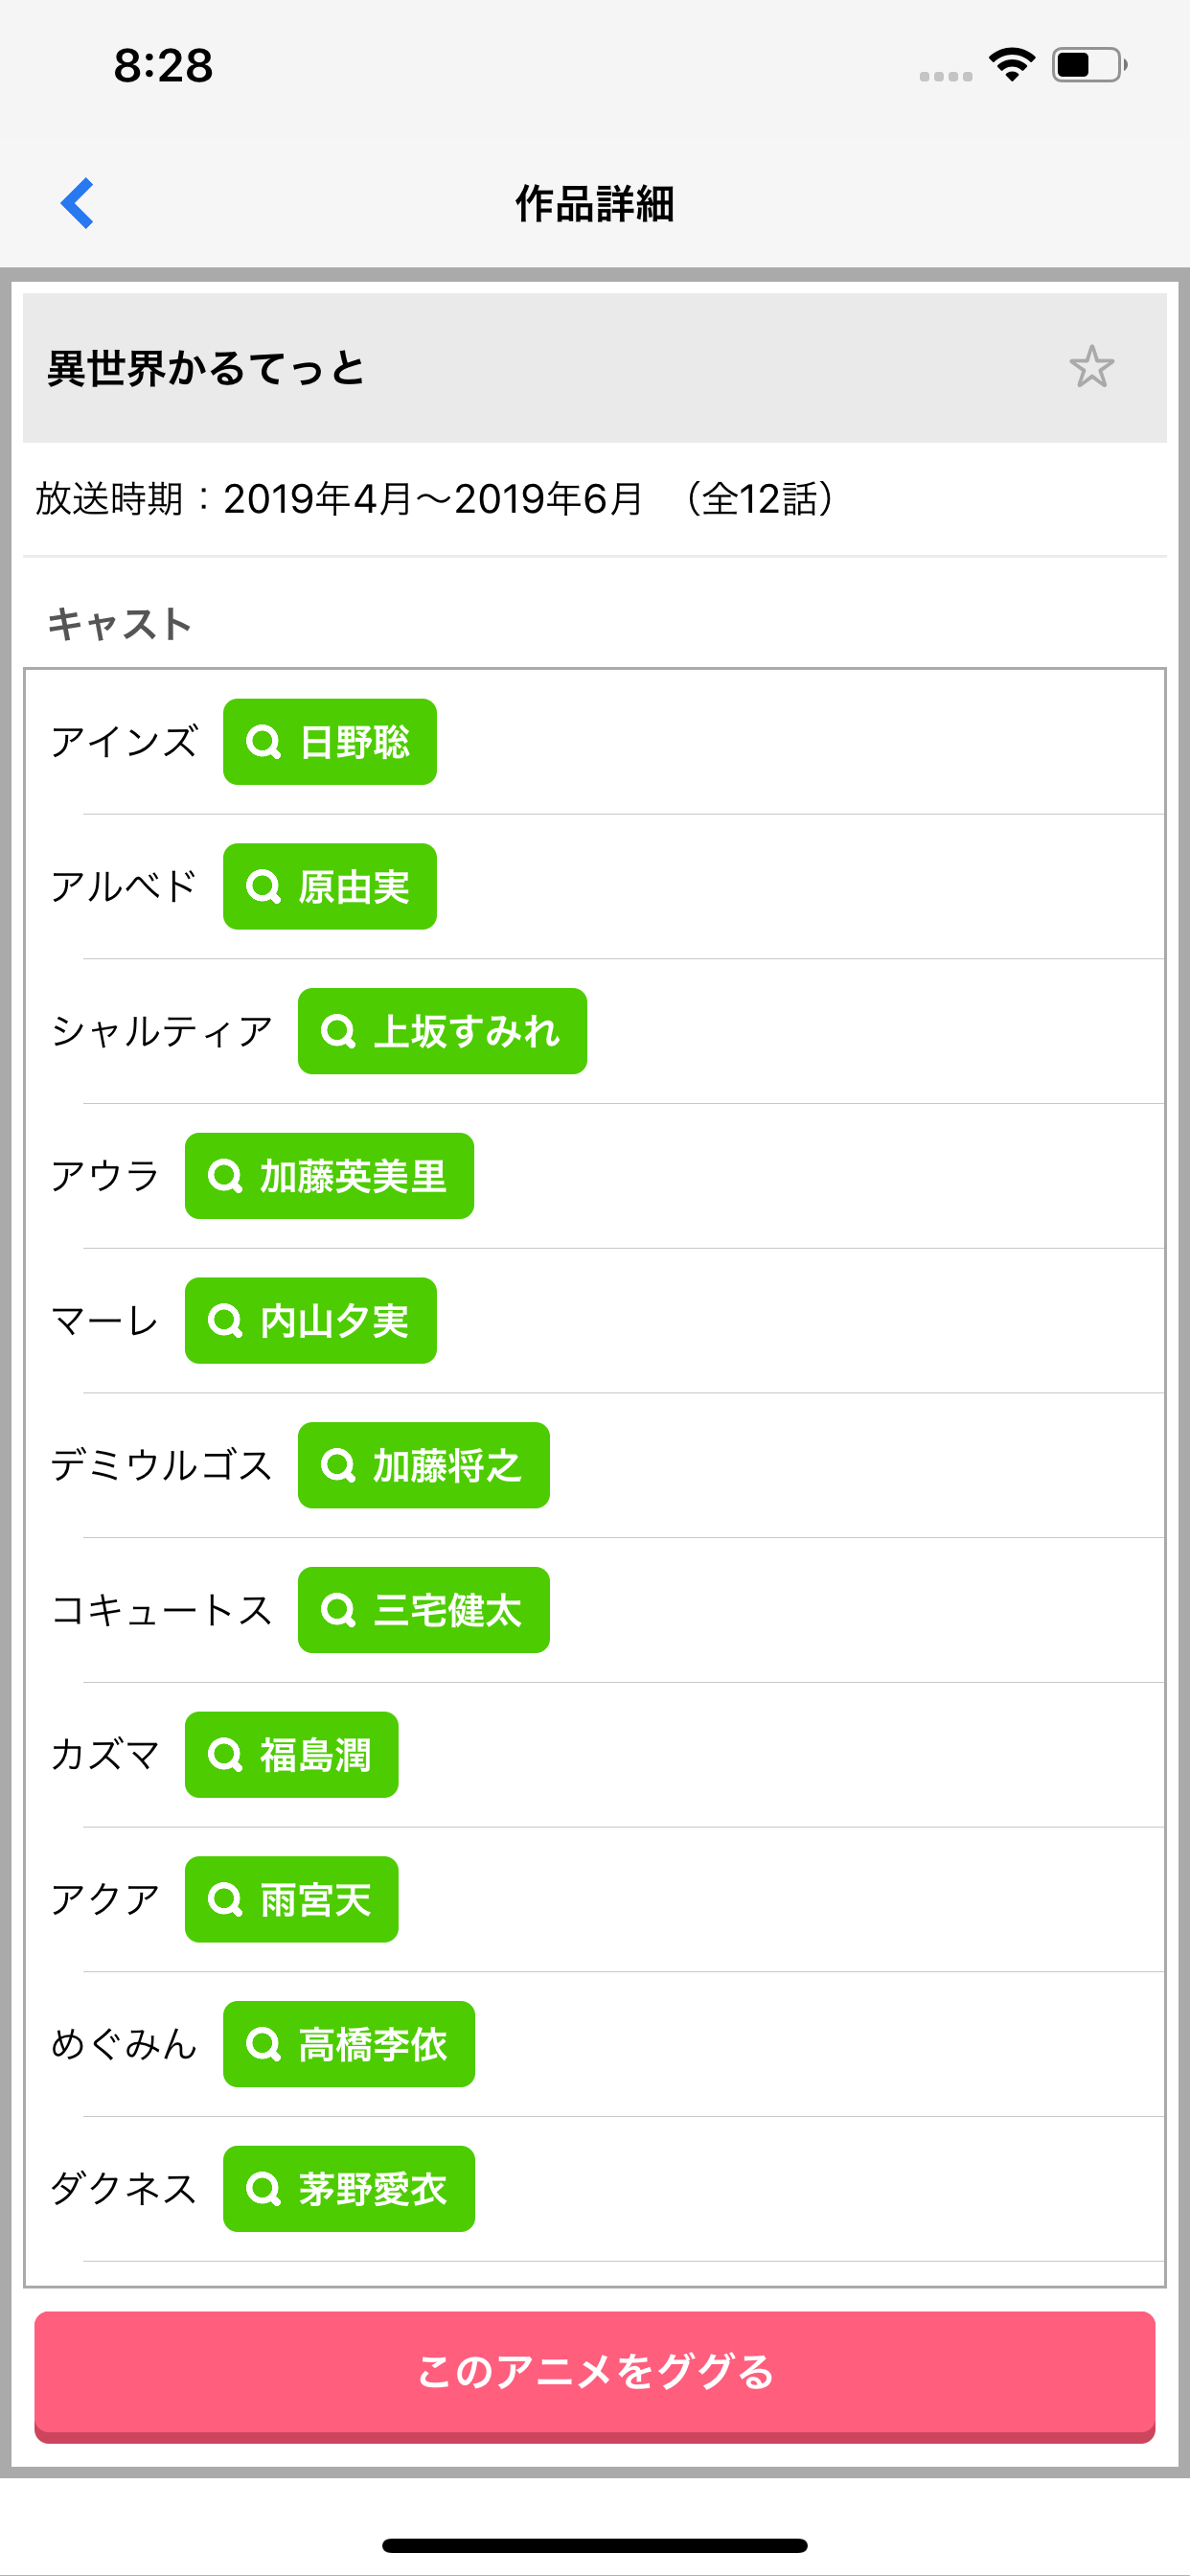Tap the magnifier icon on 高橋李依 tag

263,2045
